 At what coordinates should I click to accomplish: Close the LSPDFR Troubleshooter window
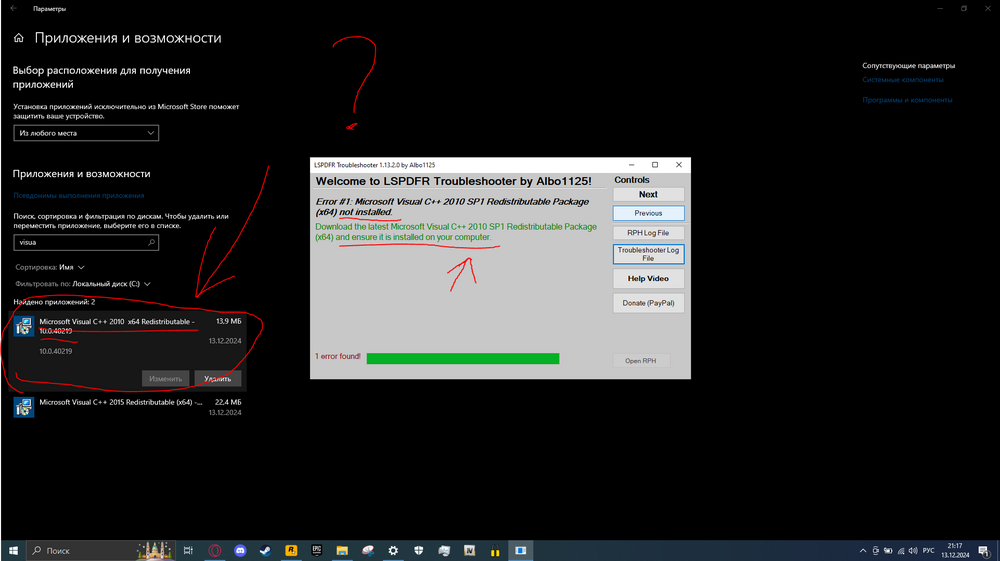click(679, 164)
